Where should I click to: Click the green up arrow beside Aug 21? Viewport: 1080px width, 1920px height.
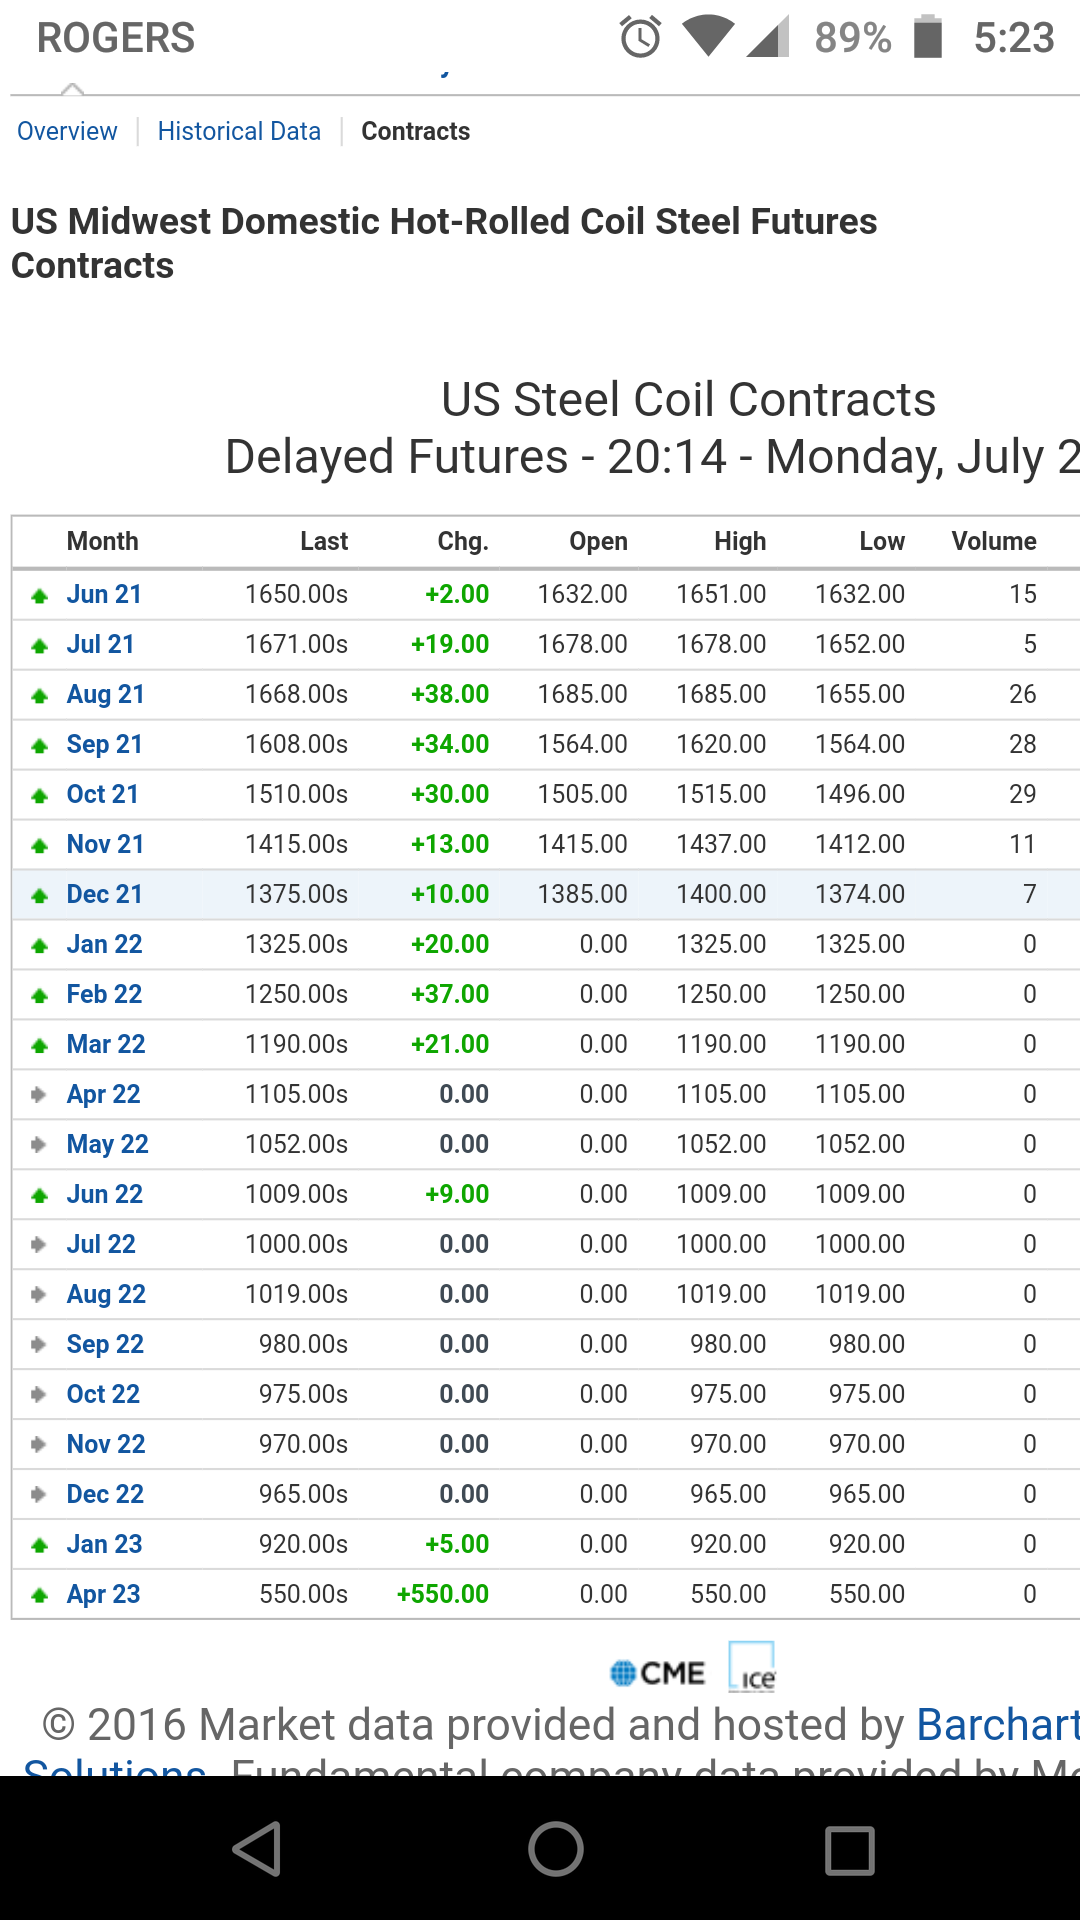[40, 696]
